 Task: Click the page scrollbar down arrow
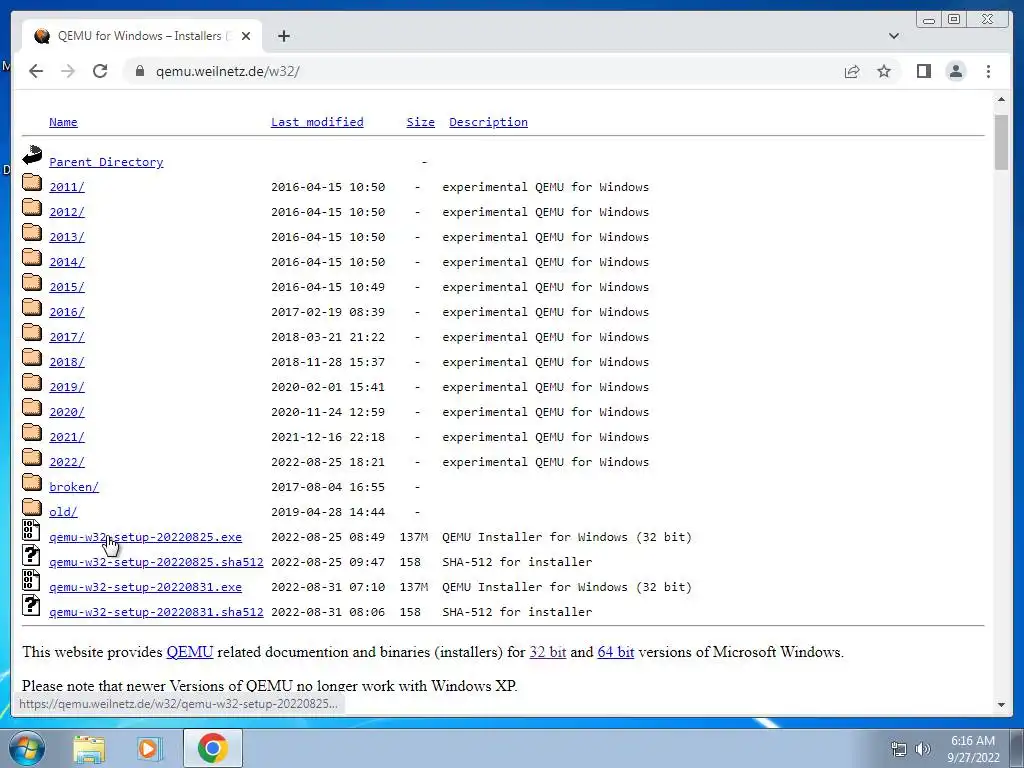click(x=1001, y=705)
